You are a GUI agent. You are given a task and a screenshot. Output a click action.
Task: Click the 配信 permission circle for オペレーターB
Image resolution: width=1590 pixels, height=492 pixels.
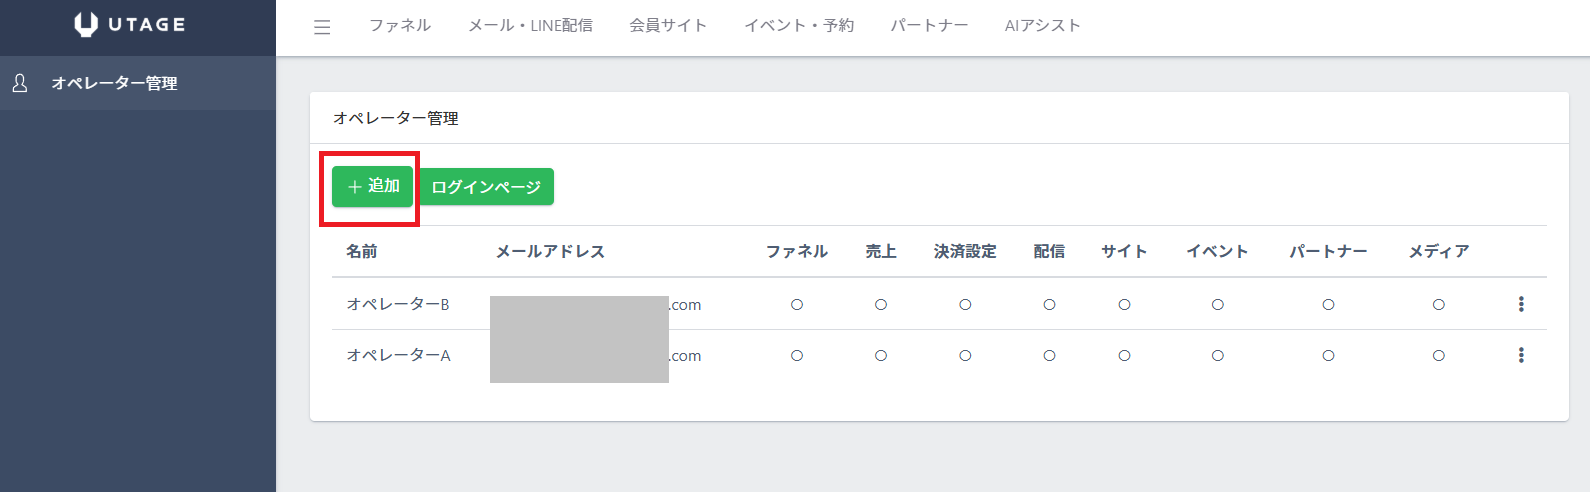pos(1049,305)
